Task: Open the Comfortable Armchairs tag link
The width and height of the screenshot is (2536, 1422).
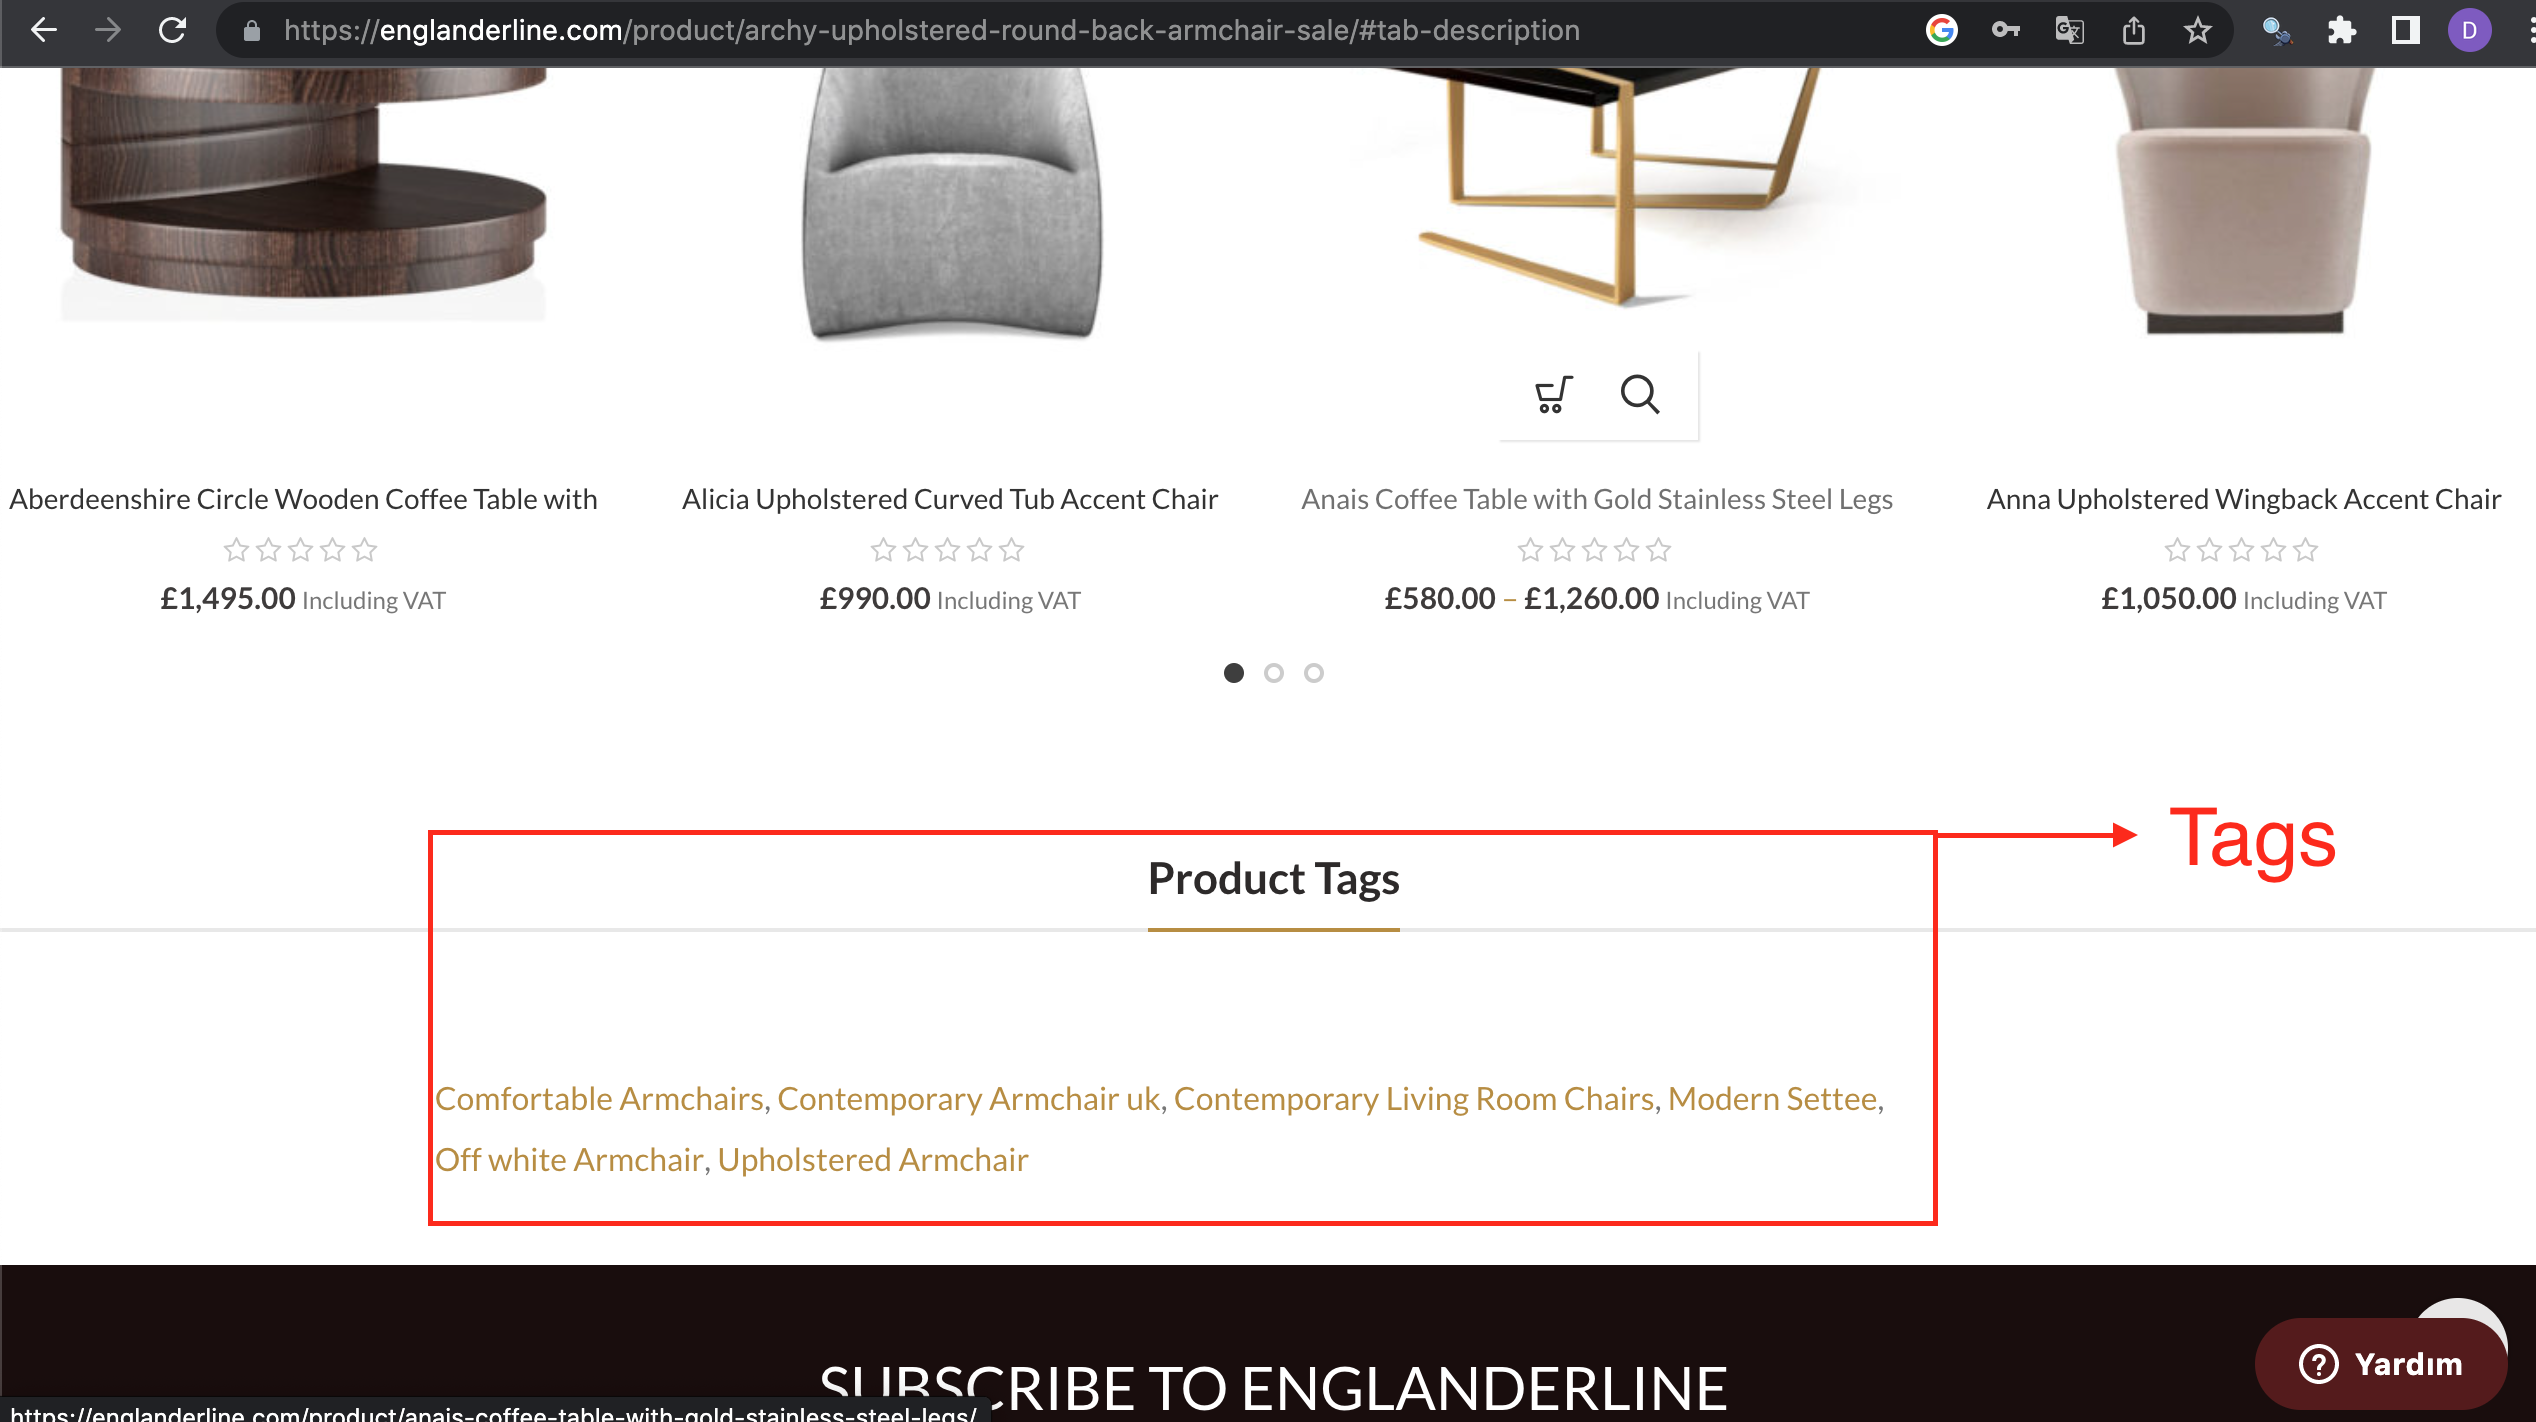Action: coord(599,1098)
